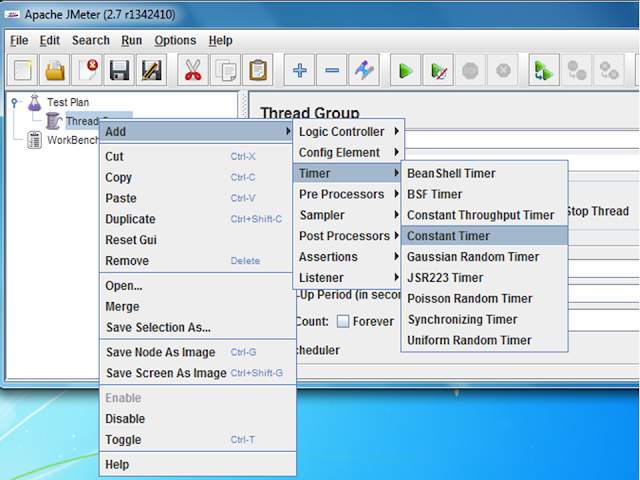The height and width of the screenshot is (480, 640).
Task: Choose Save Node As Image
Action: (x=198, y=352)
